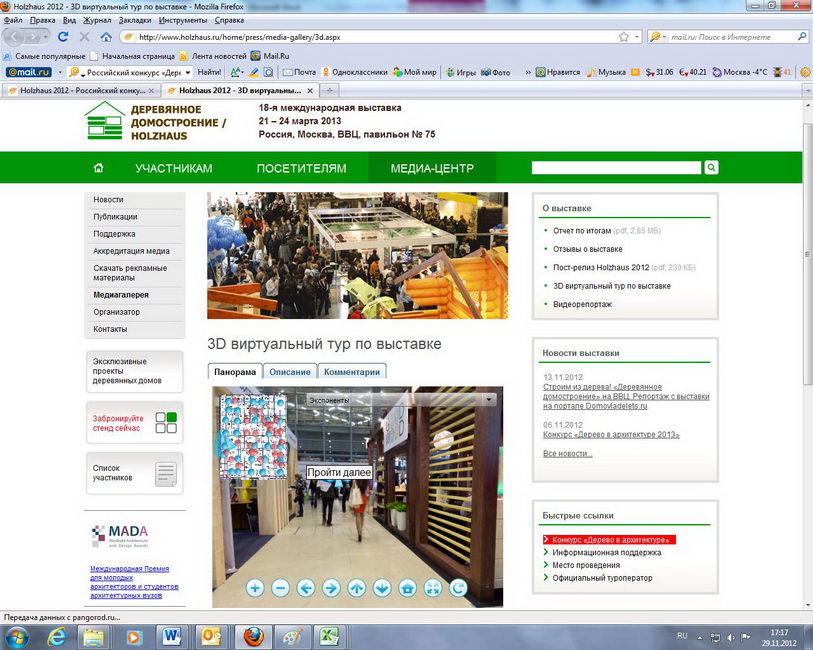
Task: Switch to the Описание tab
Action: pyautogui.click(x=290, y=372)
